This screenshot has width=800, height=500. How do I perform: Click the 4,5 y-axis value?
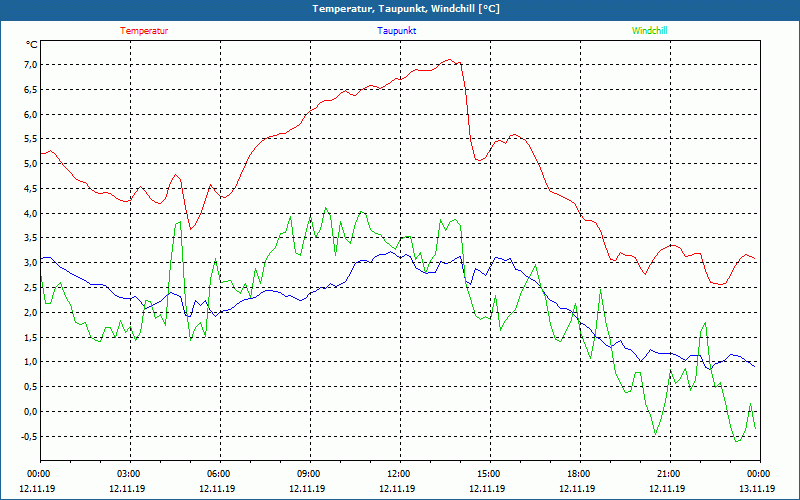click(30, 189)
